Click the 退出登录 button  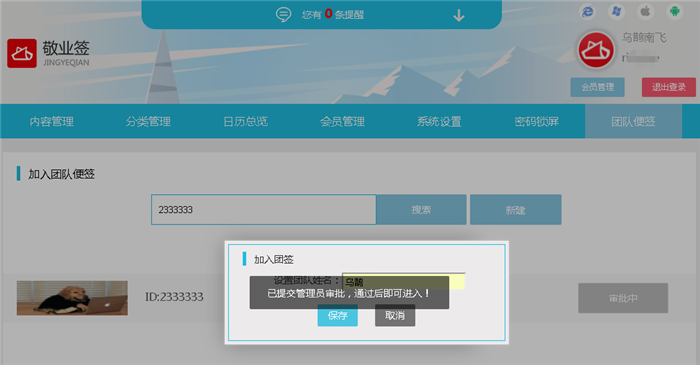(x=669, y=87)
